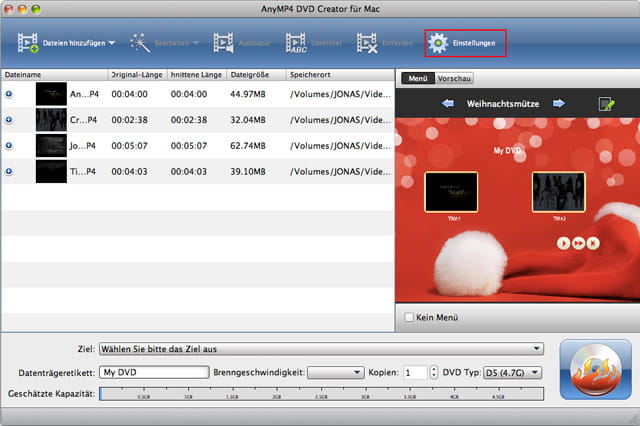Toggle the blue button of Ti...P4 row
The image size is (640, 426).
pos(9,171)
